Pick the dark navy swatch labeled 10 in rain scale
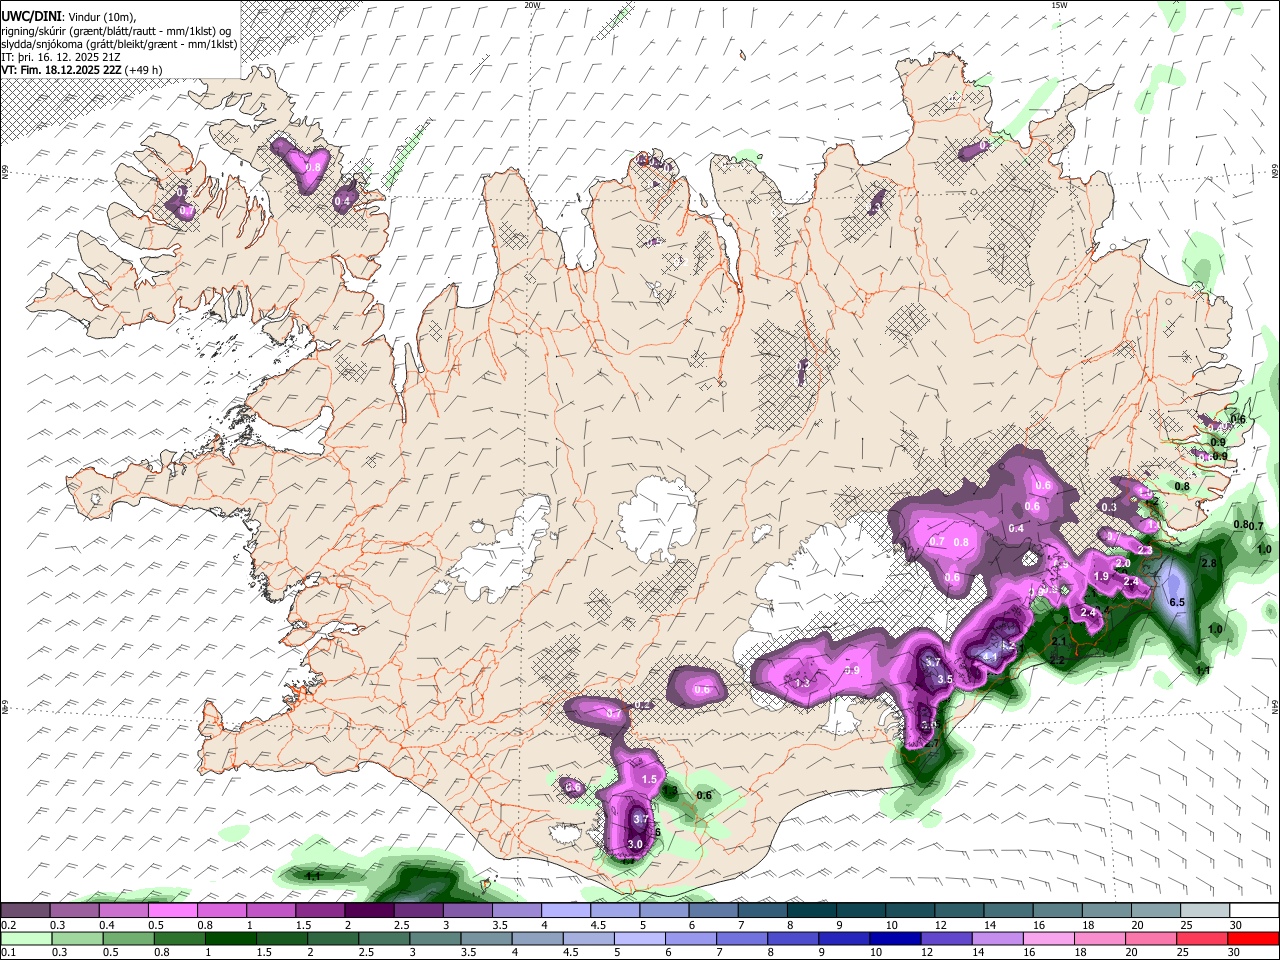Viewport: 1280px width, 960px height. [893, 938]
